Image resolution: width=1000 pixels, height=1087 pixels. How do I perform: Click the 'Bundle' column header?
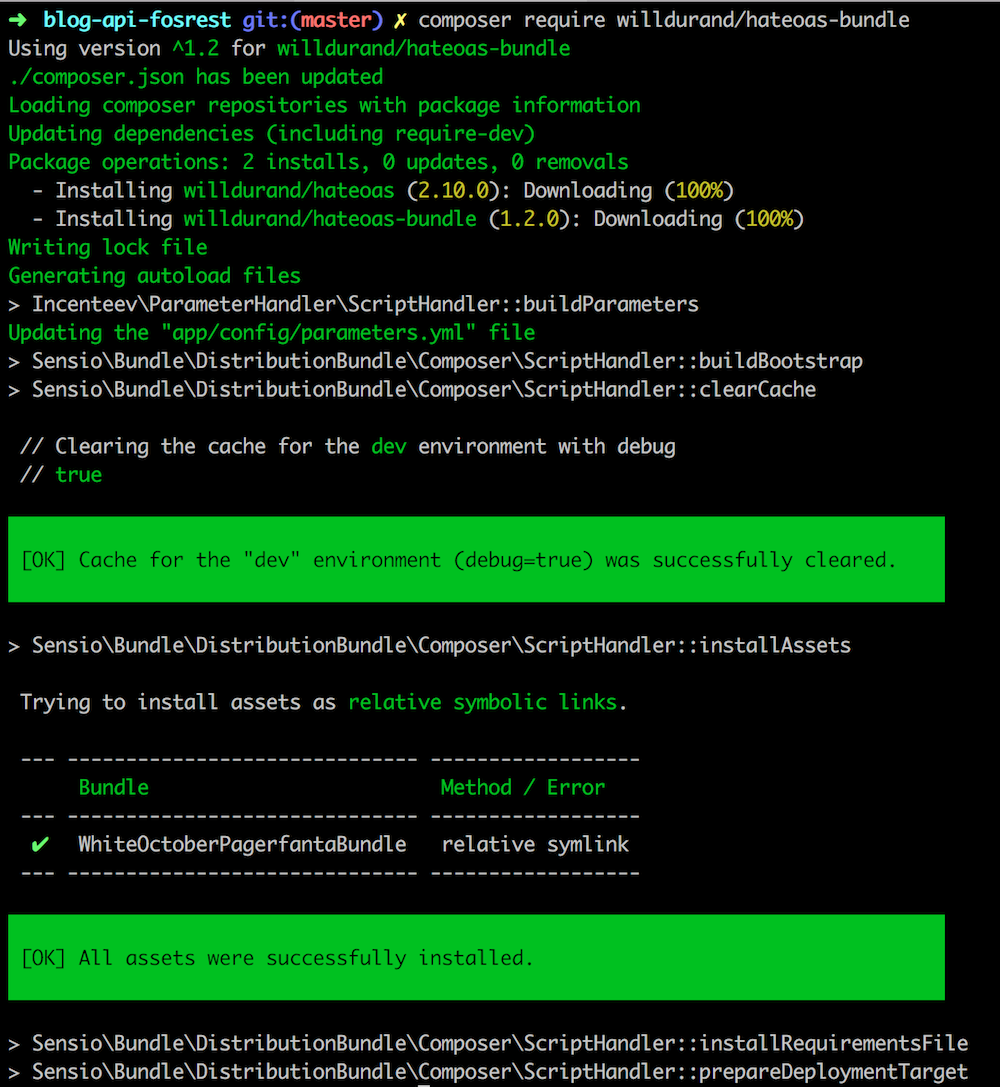point(114,788)
